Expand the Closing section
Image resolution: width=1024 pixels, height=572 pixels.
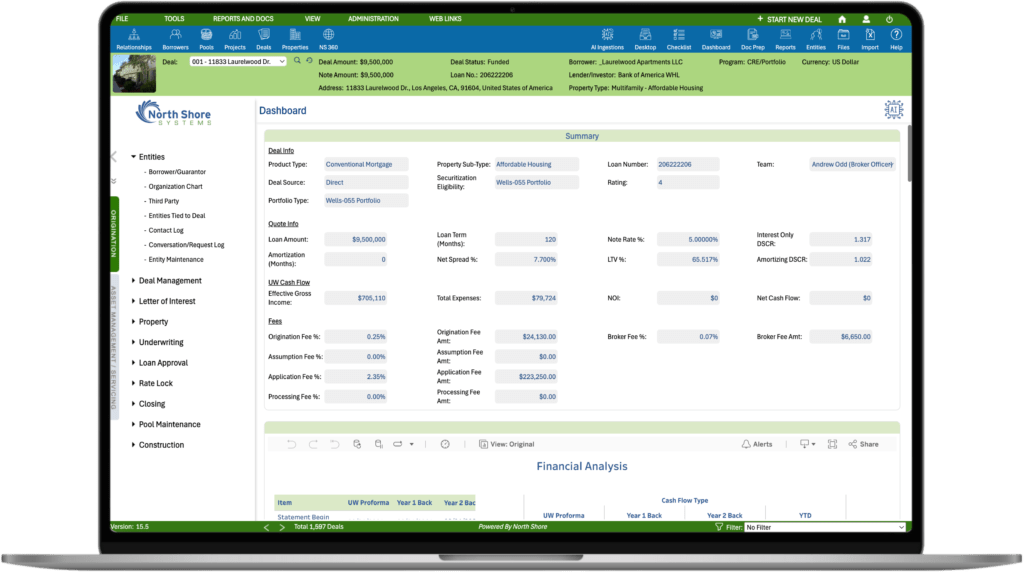(x=133, y=404)
